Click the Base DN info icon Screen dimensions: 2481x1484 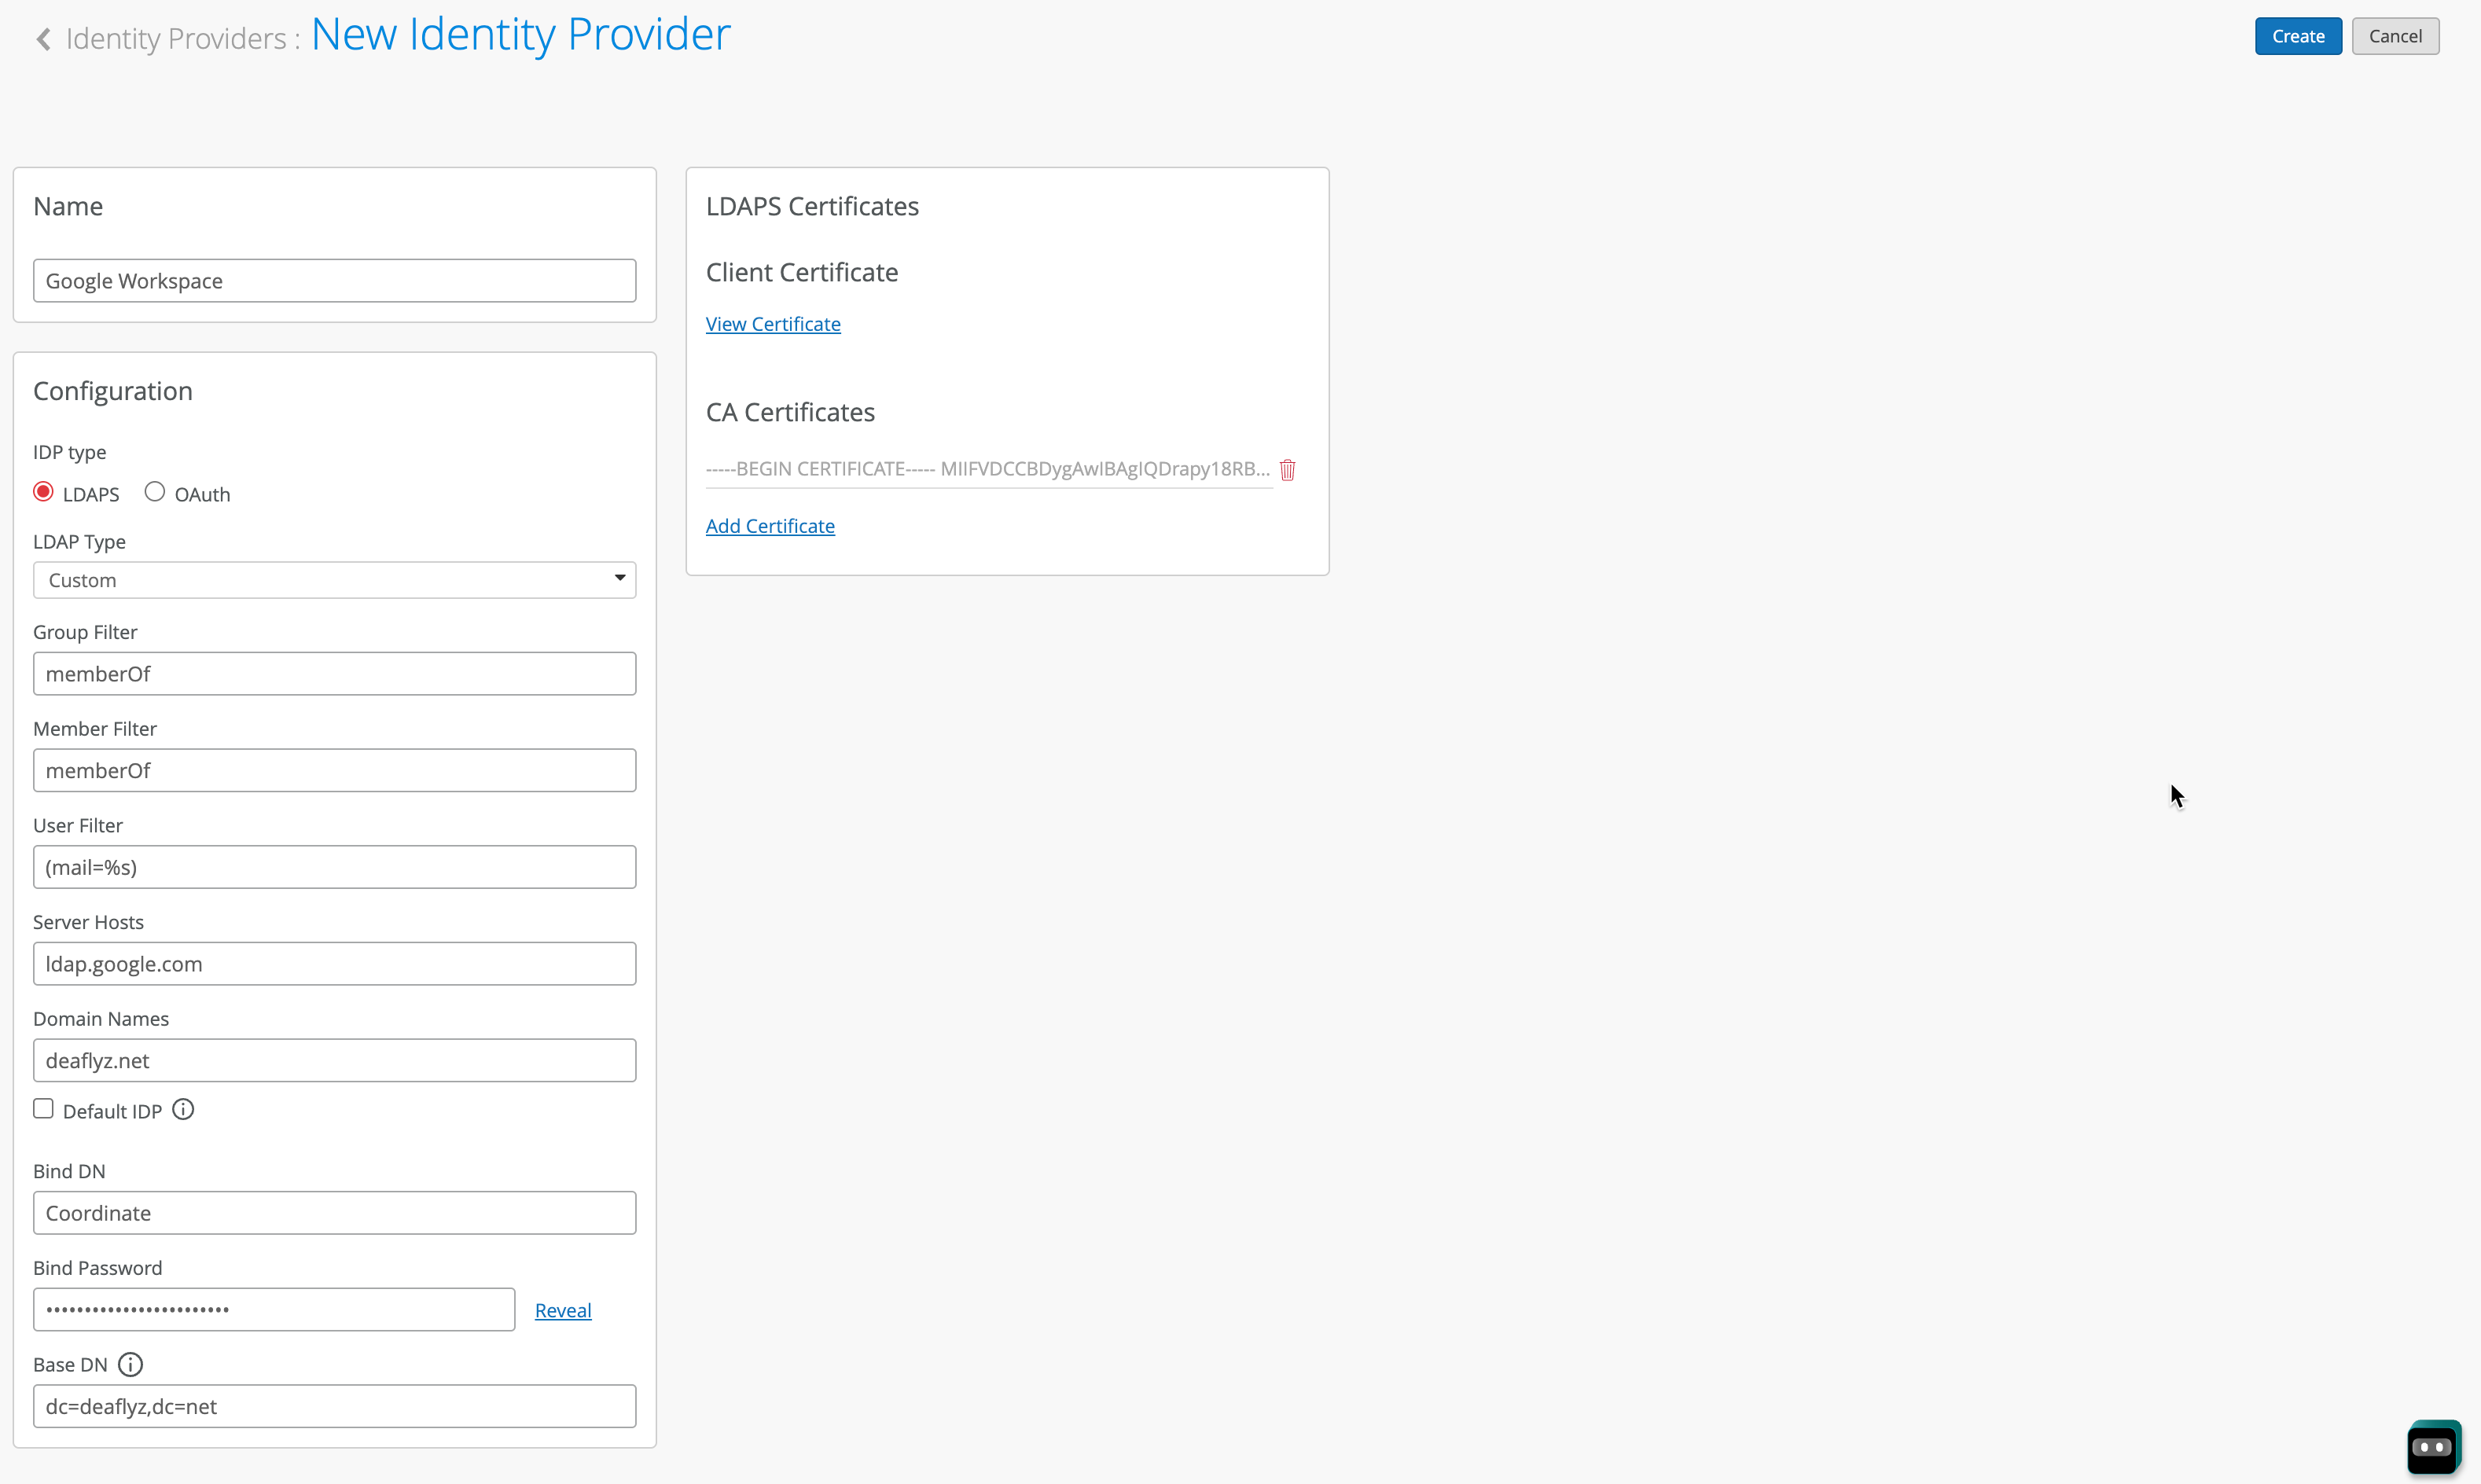130,1364
